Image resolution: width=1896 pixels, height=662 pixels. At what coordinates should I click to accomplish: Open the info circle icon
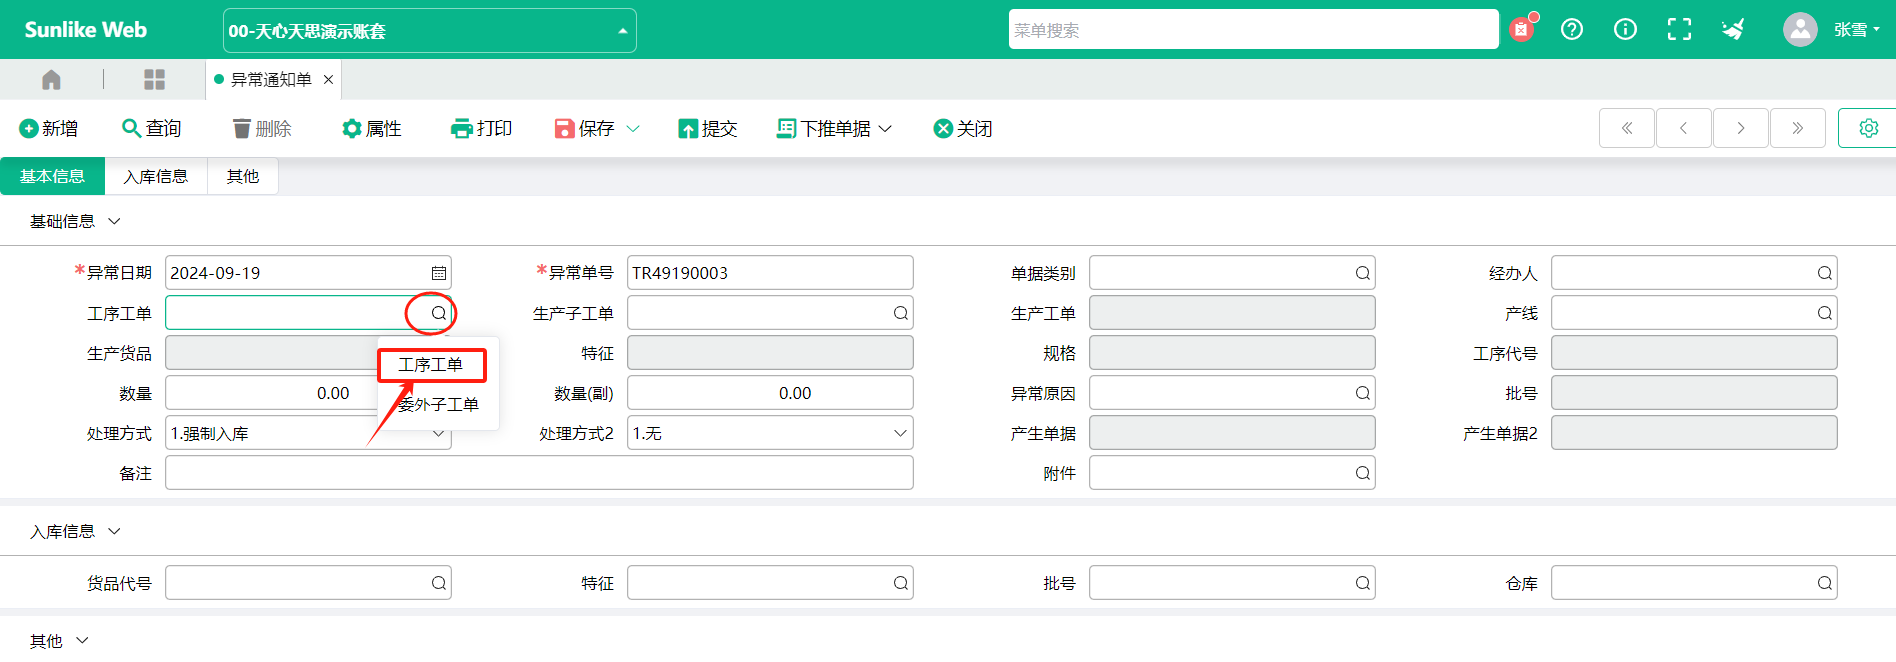coord(1626,29)
